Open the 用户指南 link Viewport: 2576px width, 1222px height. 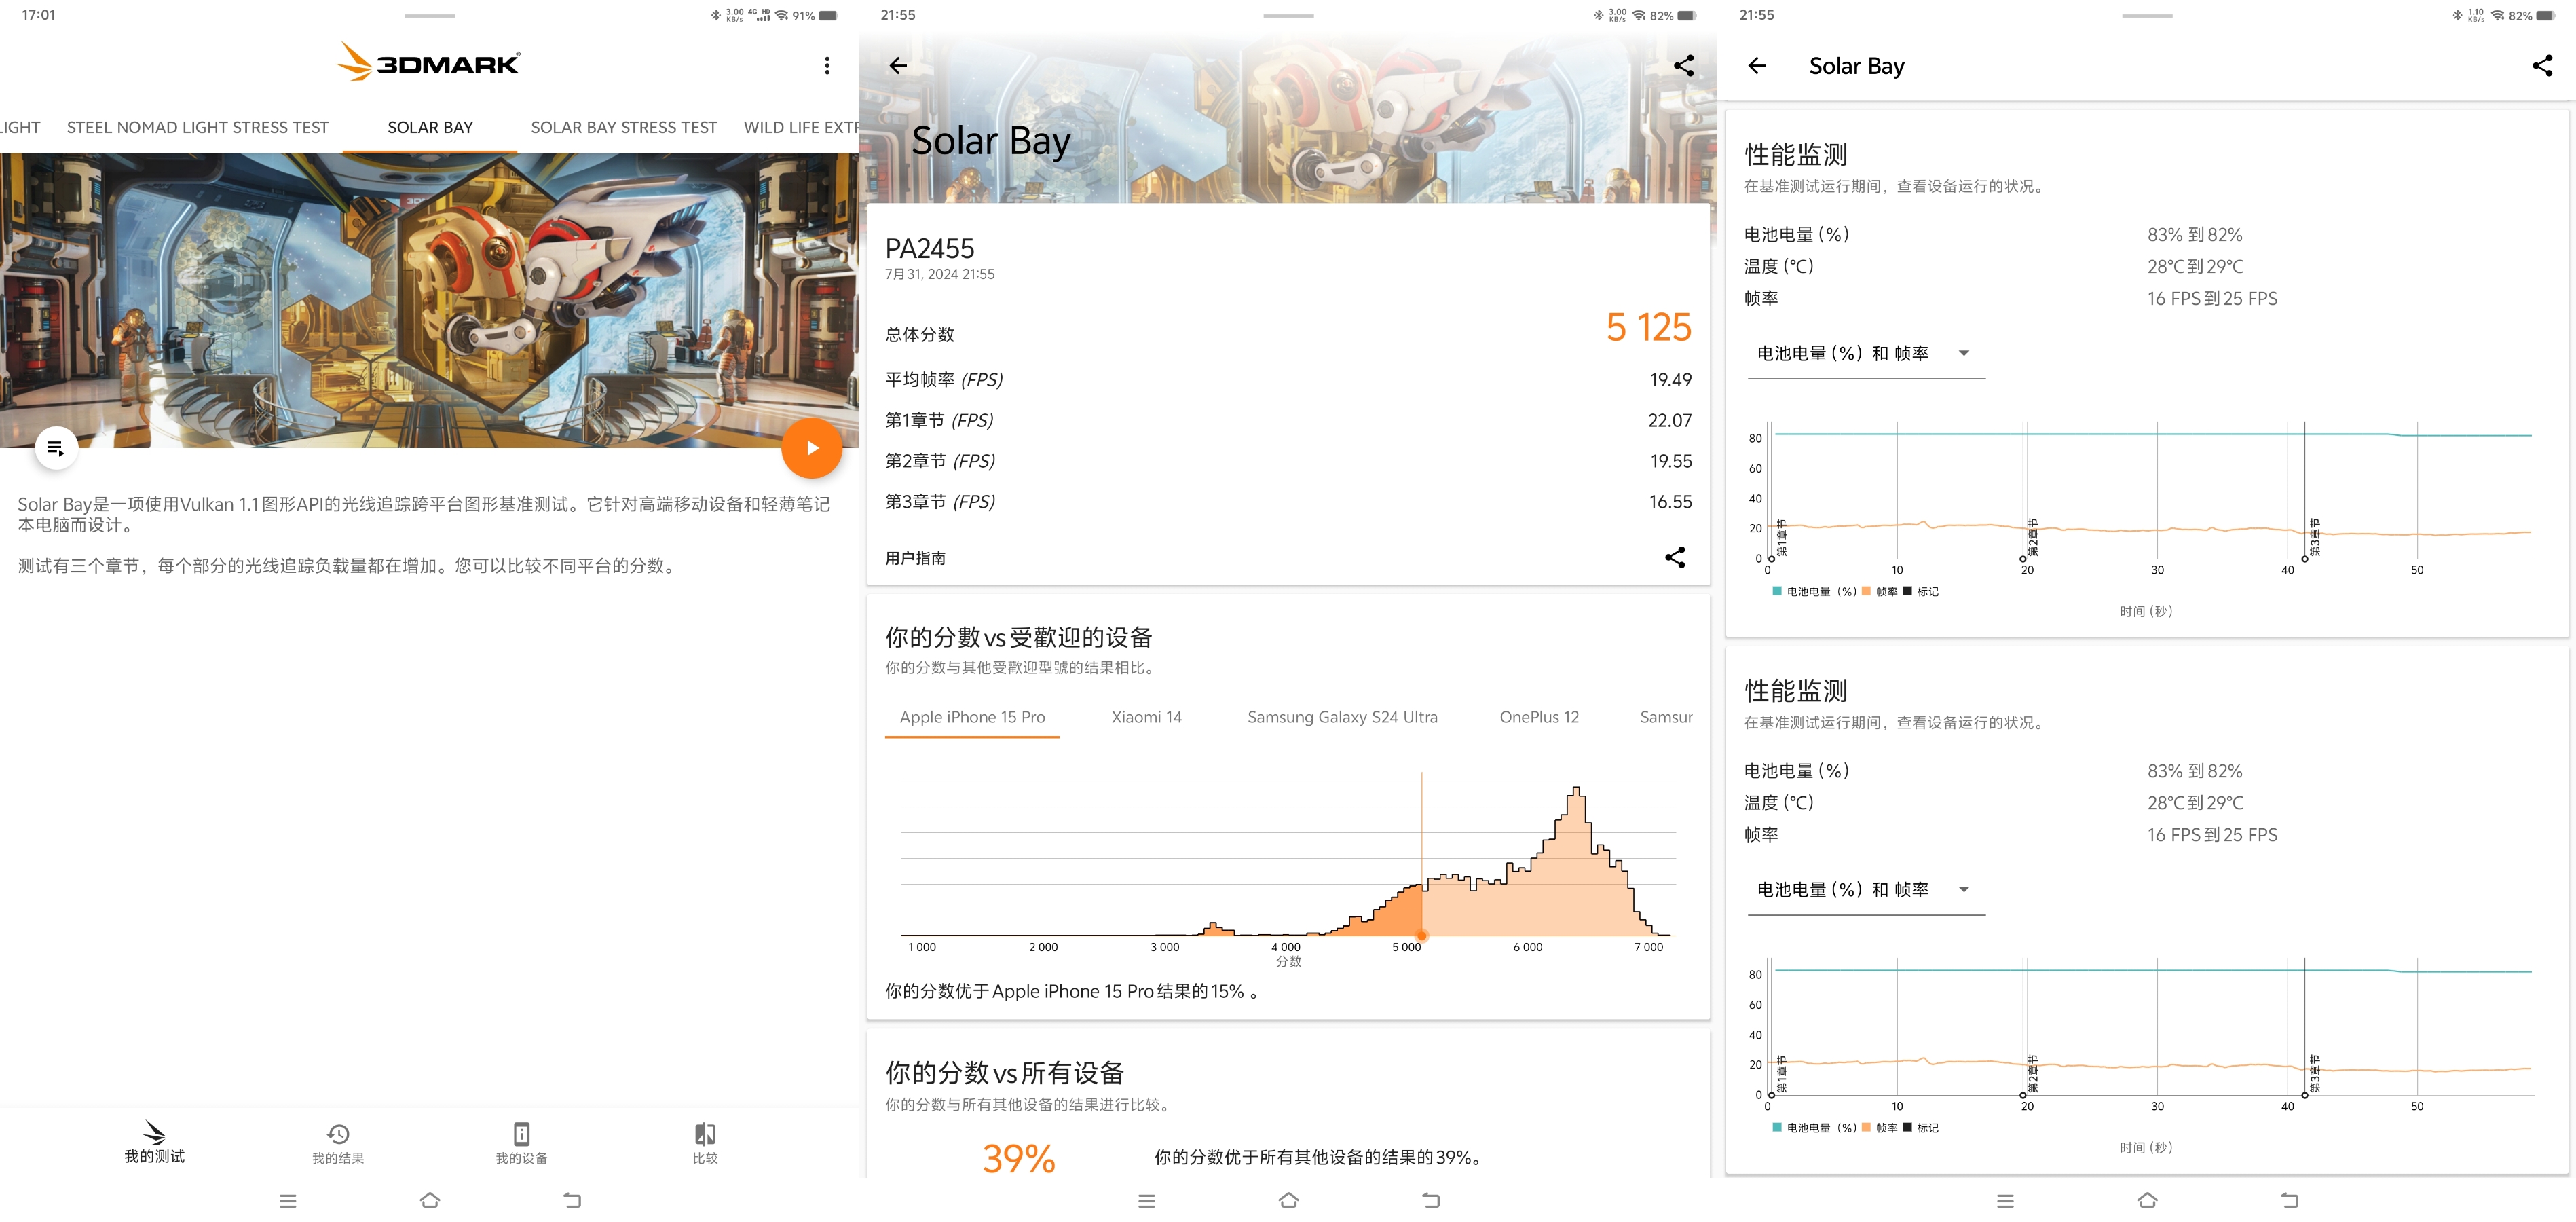click(915, 558)
